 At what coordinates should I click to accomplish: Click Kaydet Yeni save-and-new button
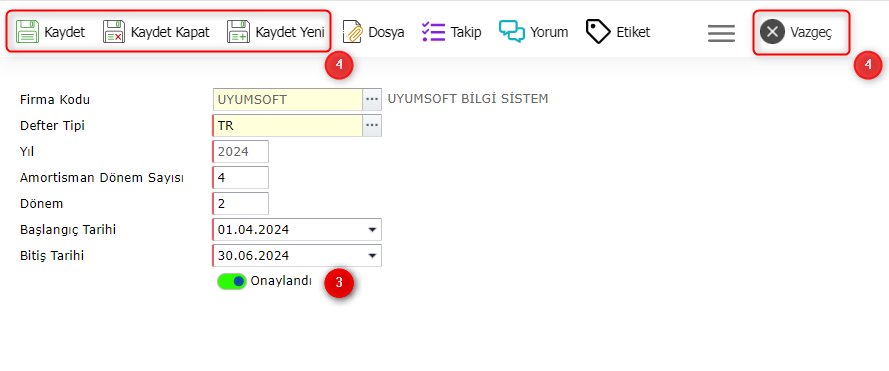276,32
